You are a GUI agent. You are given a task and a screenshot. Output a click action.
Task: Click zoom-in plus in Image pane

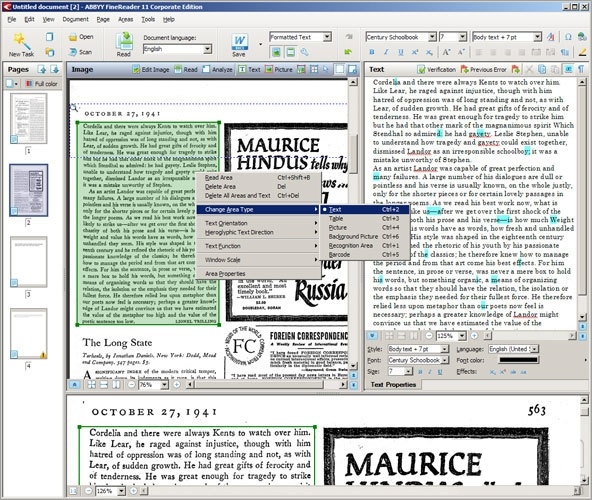point(176,385)
